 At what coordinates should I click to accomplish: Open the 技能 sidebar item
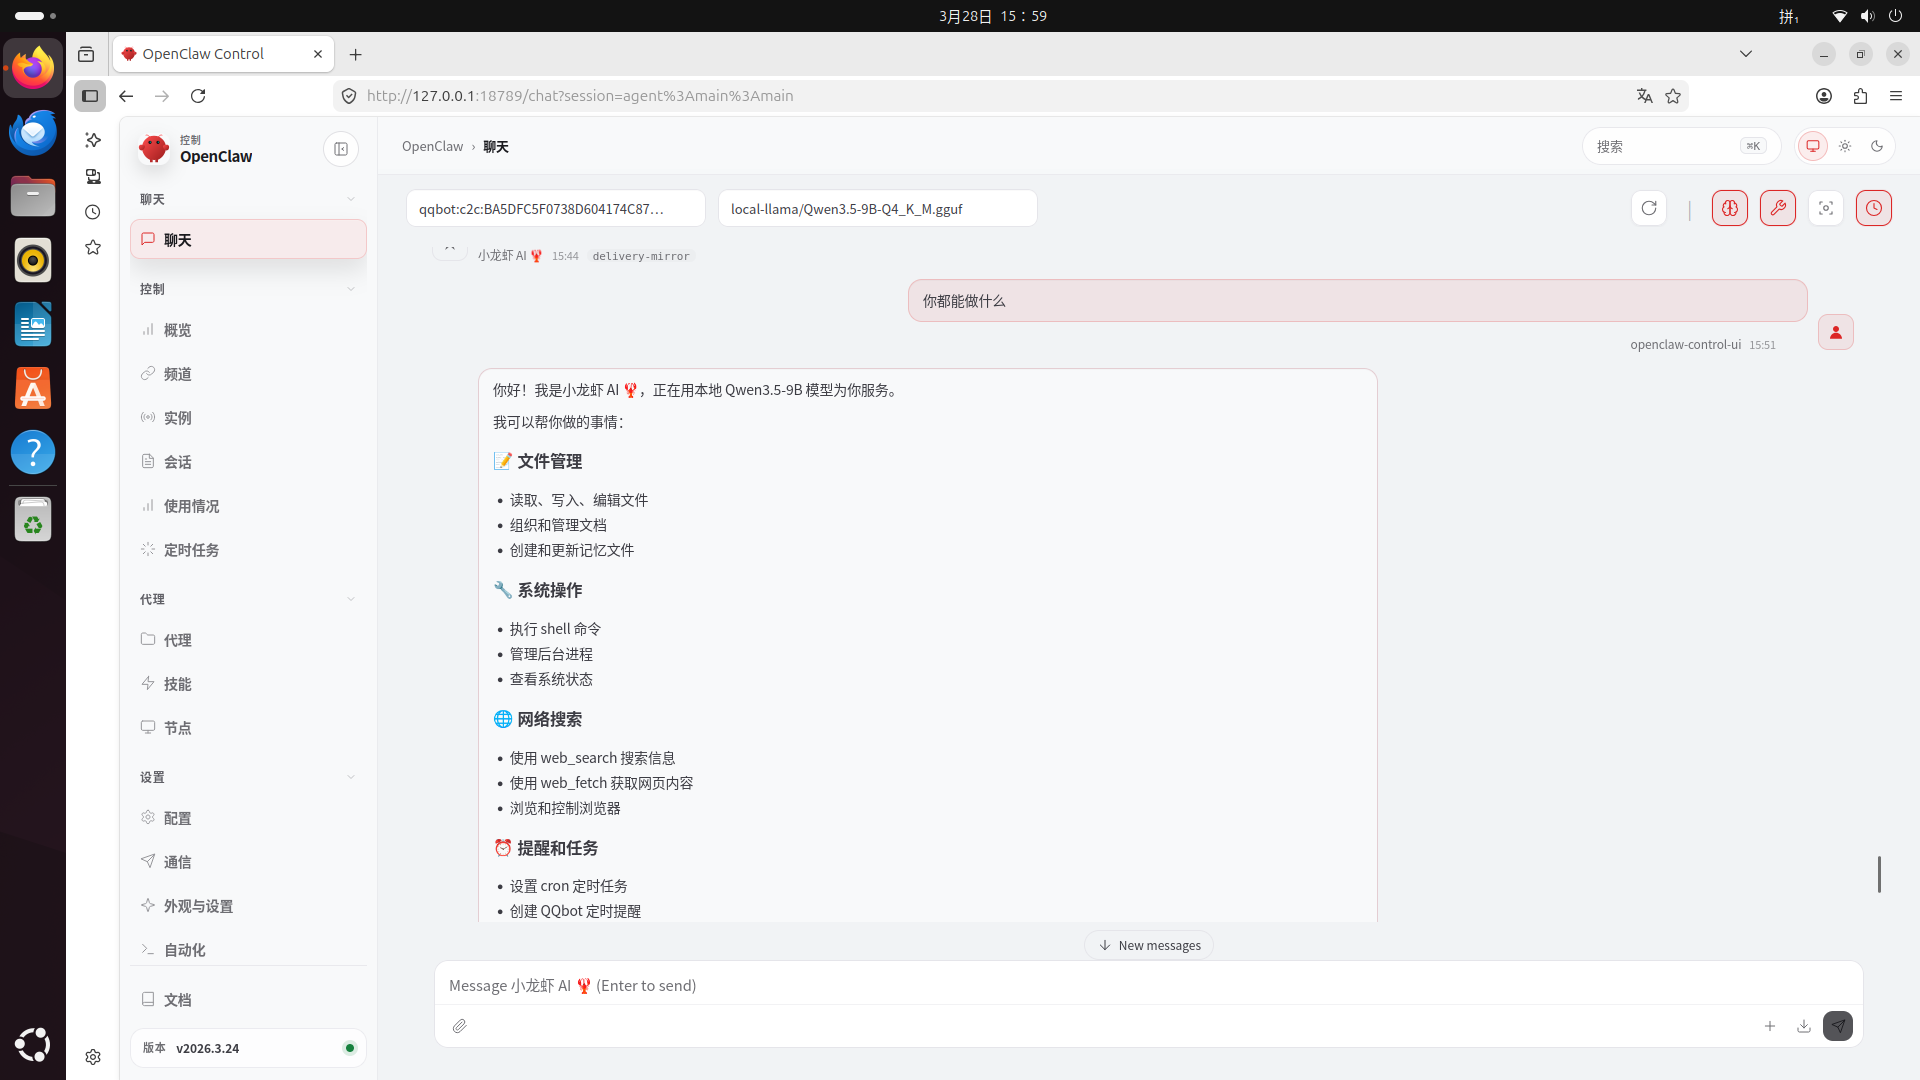(x=177, y=684)
